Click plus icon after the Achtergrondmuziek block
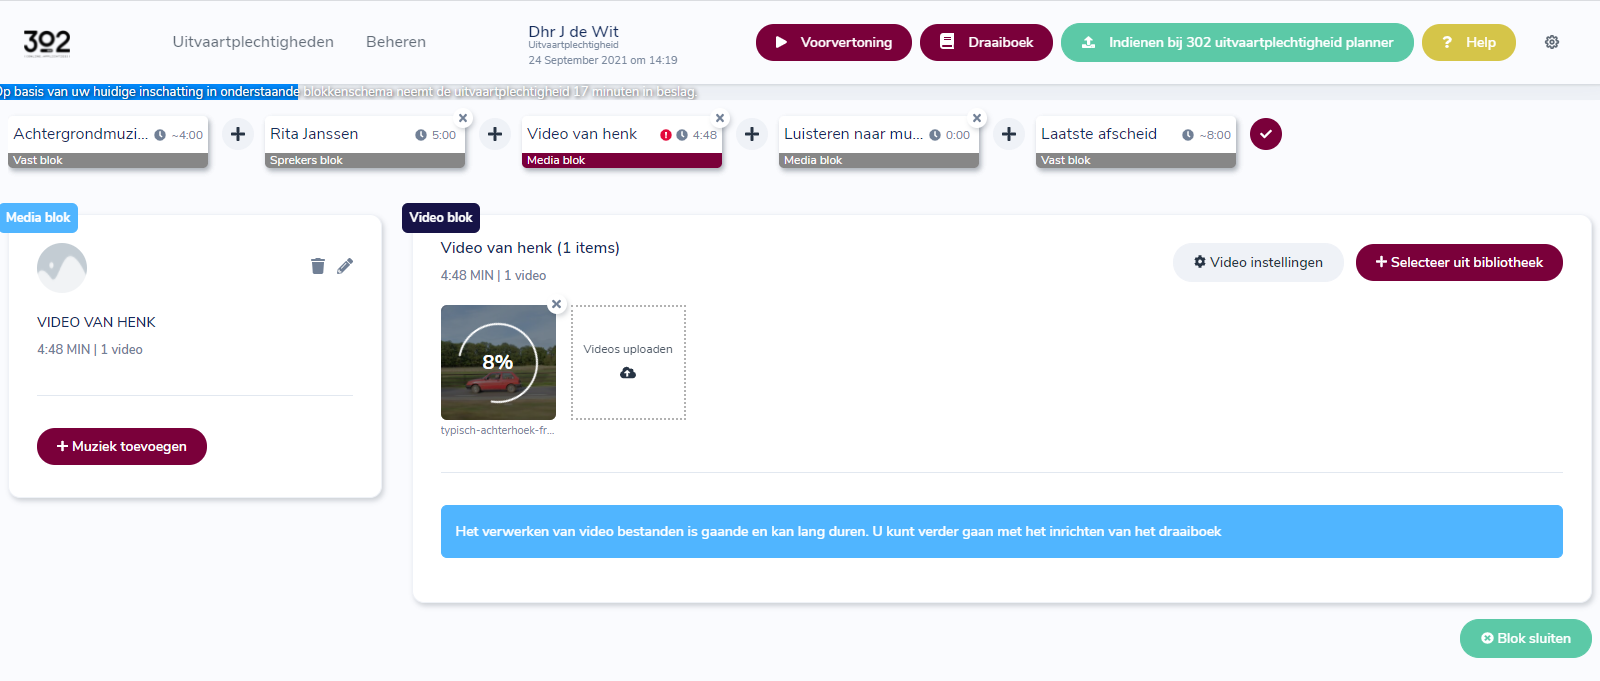This screenshot has height=681, width=1600. point(238,134)
